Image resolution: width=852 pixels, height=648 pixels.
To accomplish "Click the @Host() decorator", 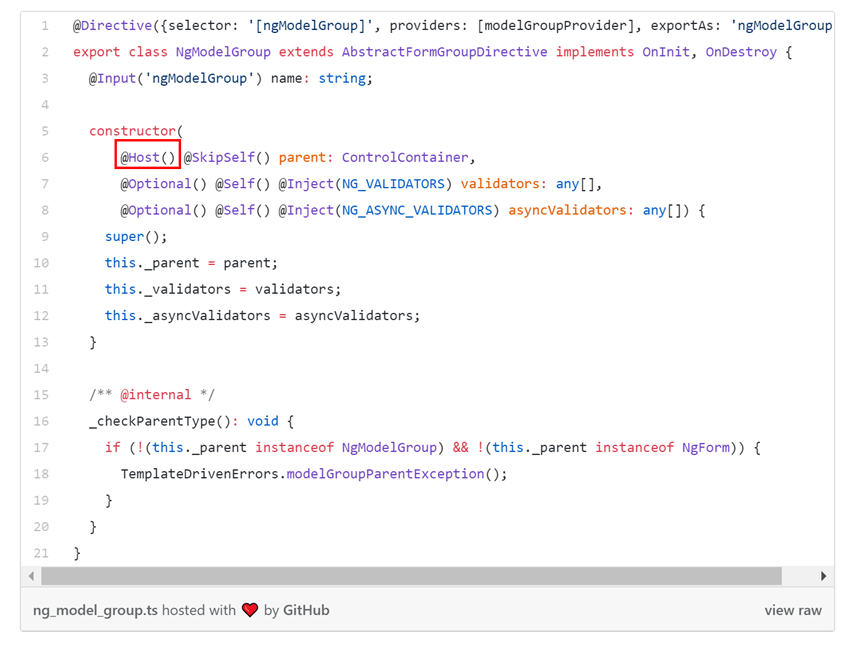I will (148, 158).
